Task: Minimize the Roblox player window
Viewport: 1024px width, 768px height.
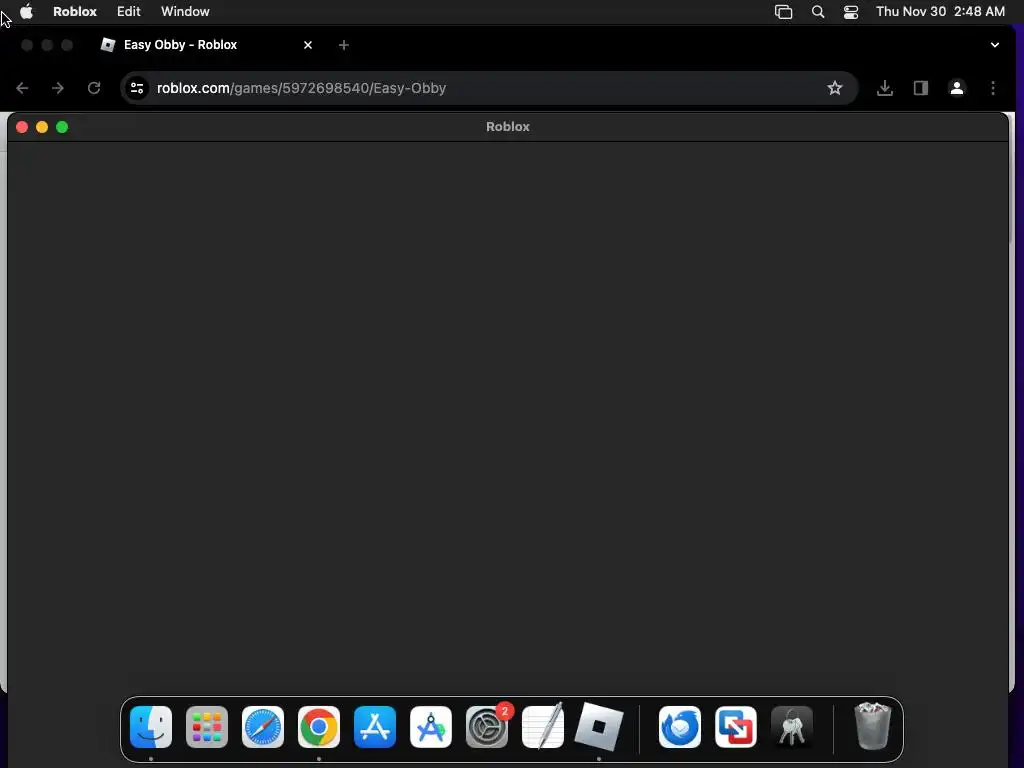Action: coord(42,127)
